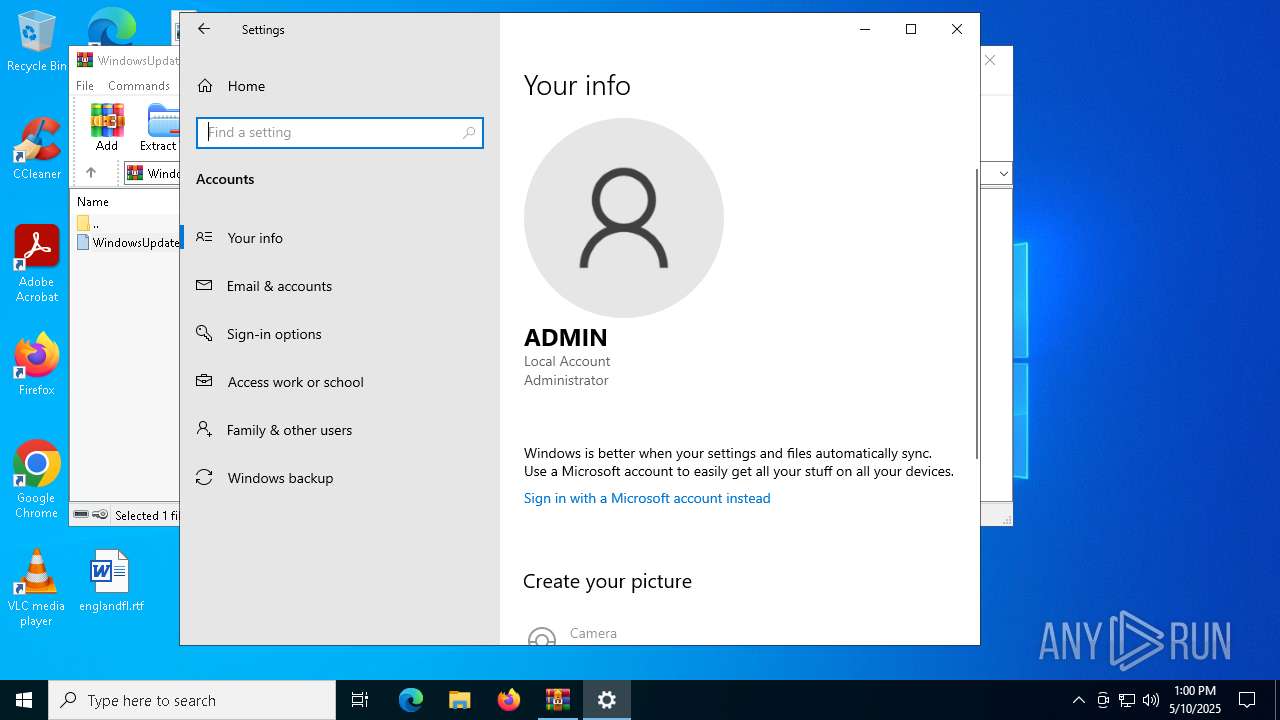The height and width of the screenshot is (720, 1280).
Task: Open Family & other users section
Action: click(x=340, y=430)
